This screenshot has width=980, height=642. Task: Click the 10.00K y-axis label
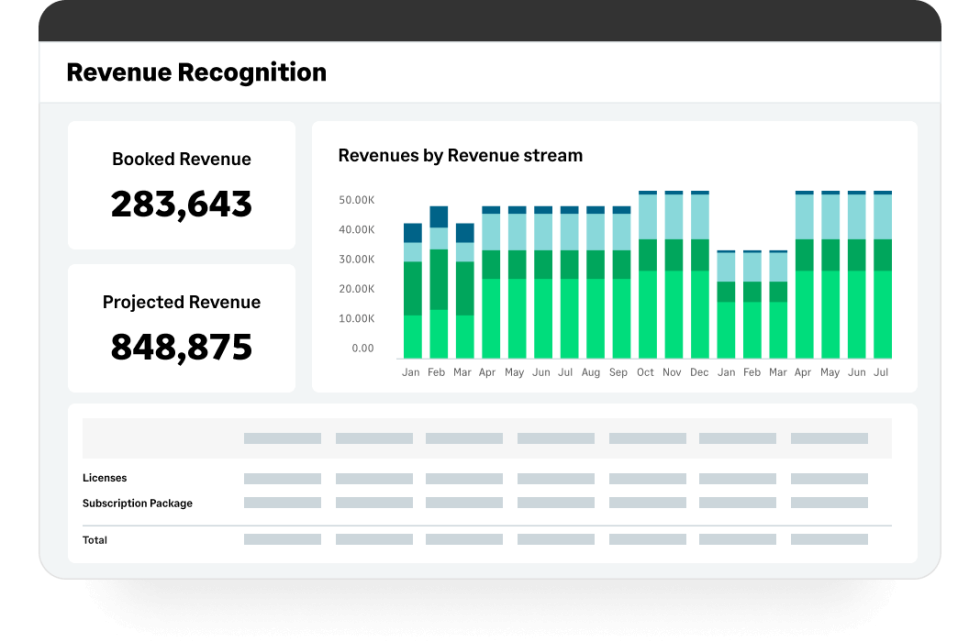coord(356,318)
